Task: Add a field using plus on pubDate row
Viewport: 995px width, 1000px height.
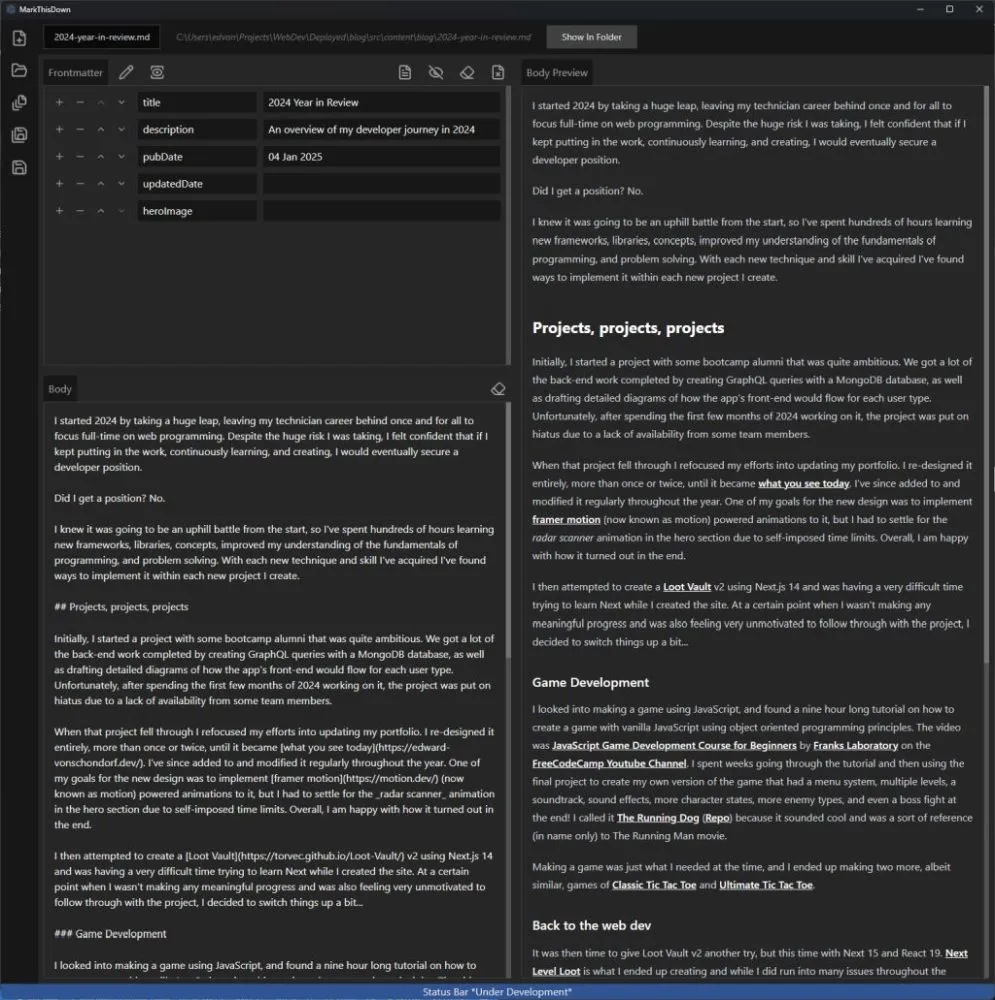Action: [59, 156]
